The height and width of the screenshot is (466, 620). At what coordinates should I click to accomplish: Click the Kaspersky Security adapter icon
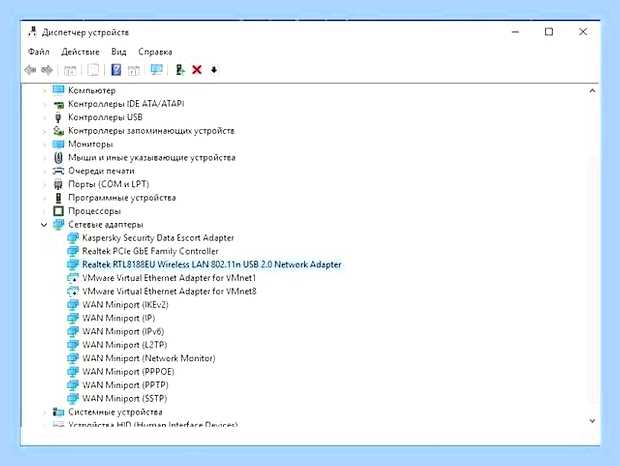[x=73, y=238]
